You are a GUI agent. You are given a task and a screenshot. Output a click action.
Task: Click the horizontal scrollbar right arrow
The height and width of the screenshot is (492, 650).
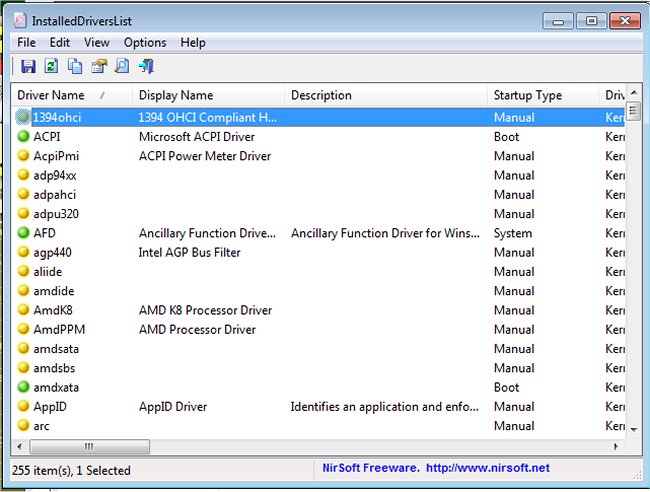coord(616,447)
